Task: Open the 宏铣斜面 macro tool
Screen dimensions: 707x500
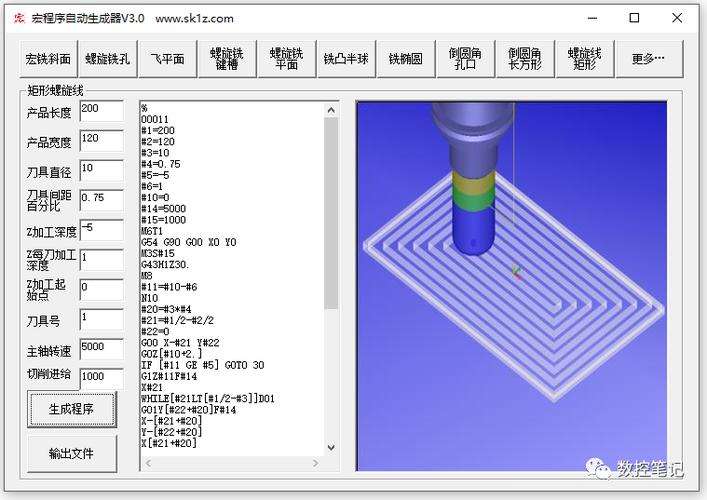Action: tap(49, 59)
